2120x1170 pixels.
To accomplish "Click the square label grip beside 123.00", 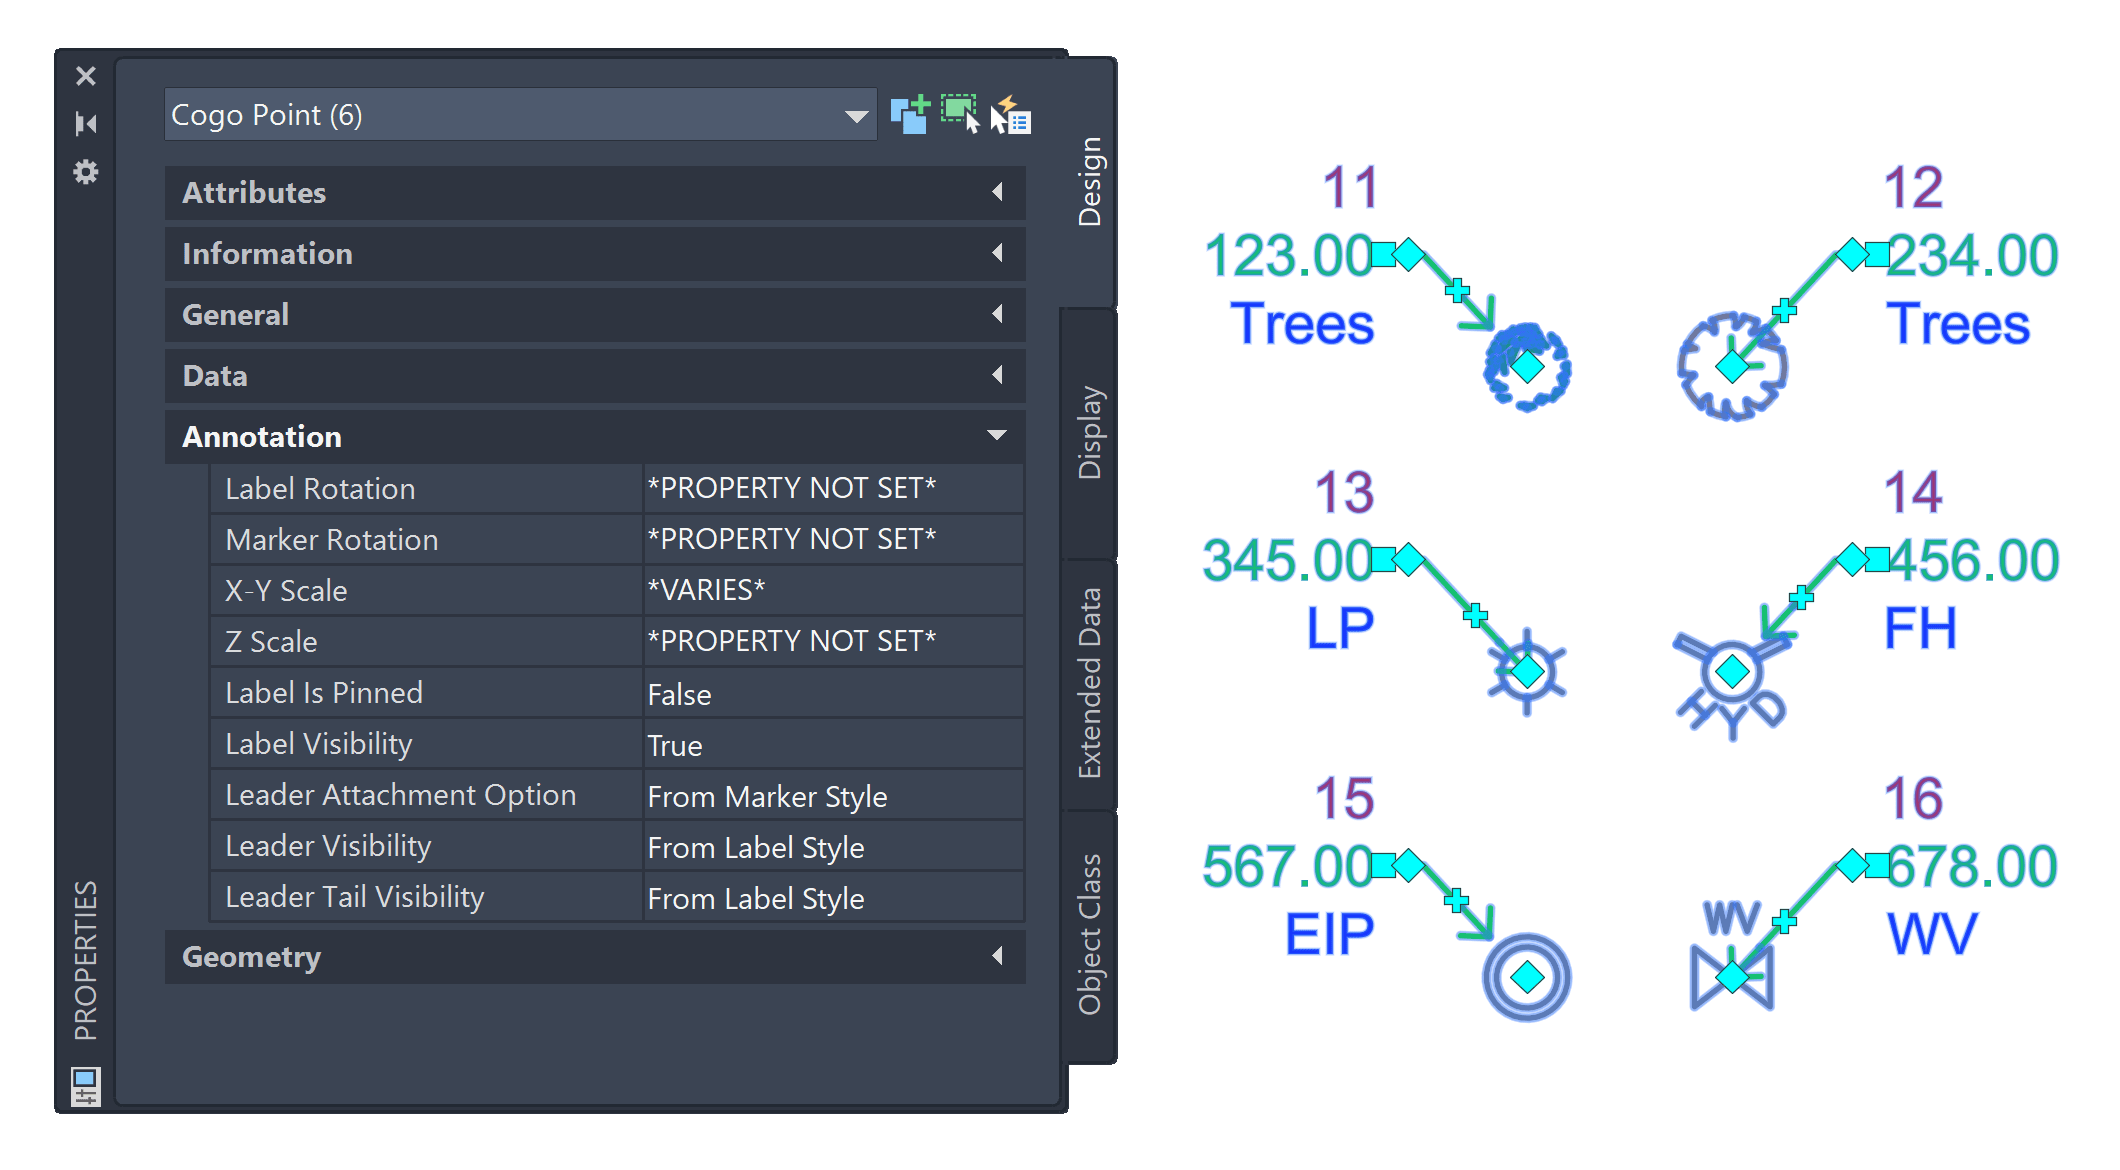I will [x=1382, y=254].
